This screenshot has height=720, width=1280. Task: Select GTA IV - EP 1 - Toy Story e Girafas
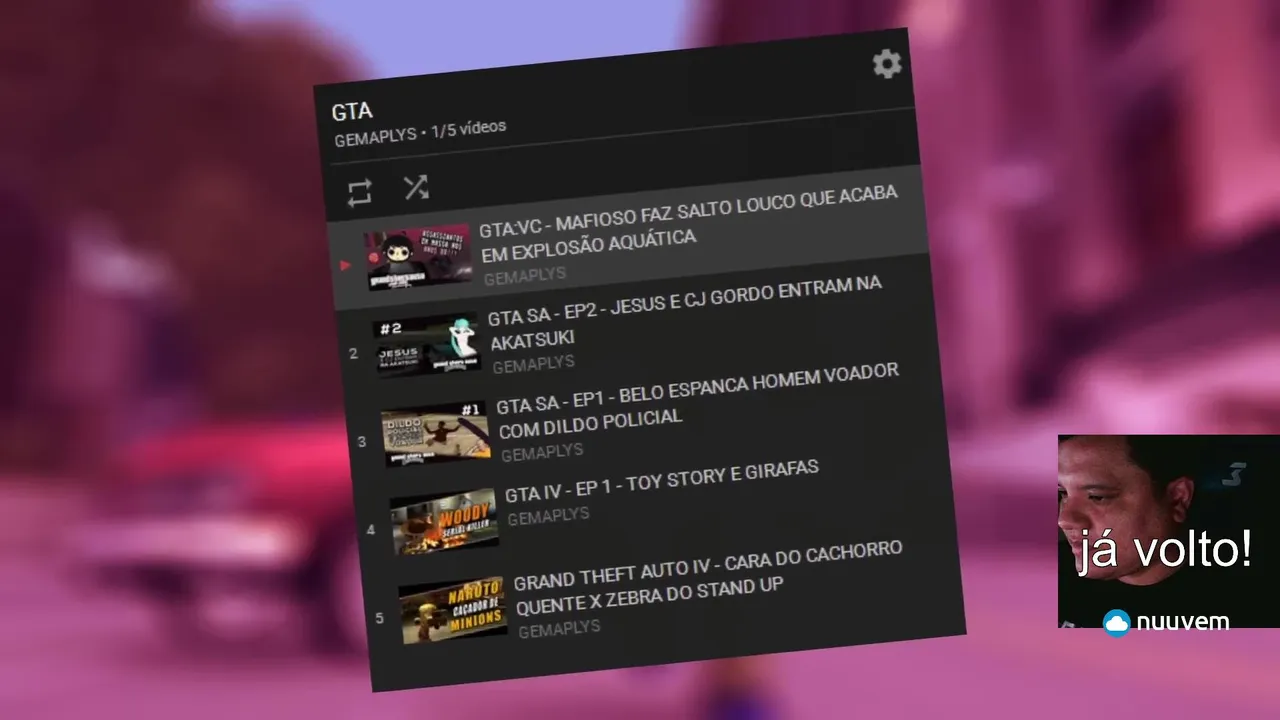662,480
